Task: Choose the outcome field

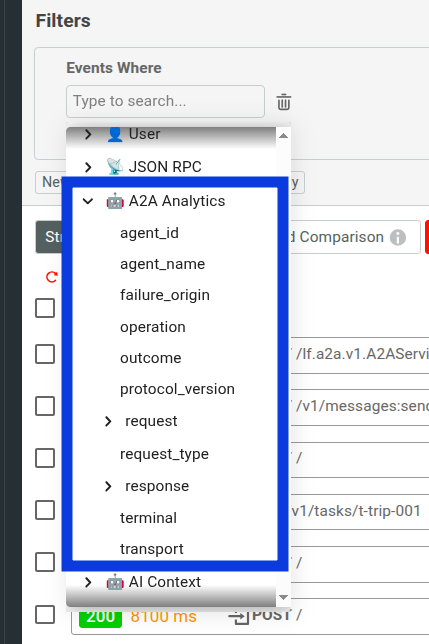Action: (x=151, y=358)
